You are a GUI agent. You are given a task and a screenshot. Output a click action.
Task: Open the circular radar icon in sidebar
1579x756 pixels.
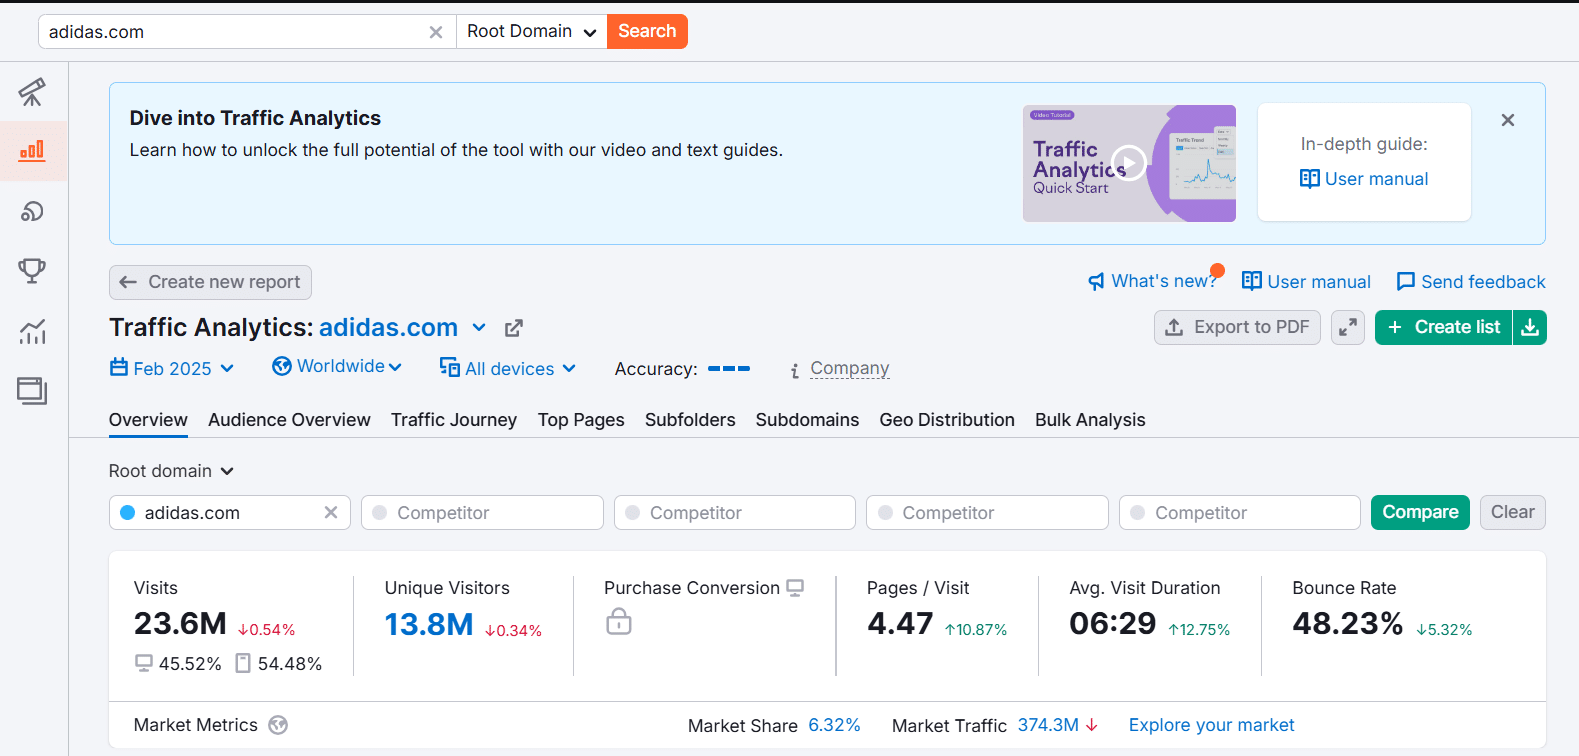point(32,211)
